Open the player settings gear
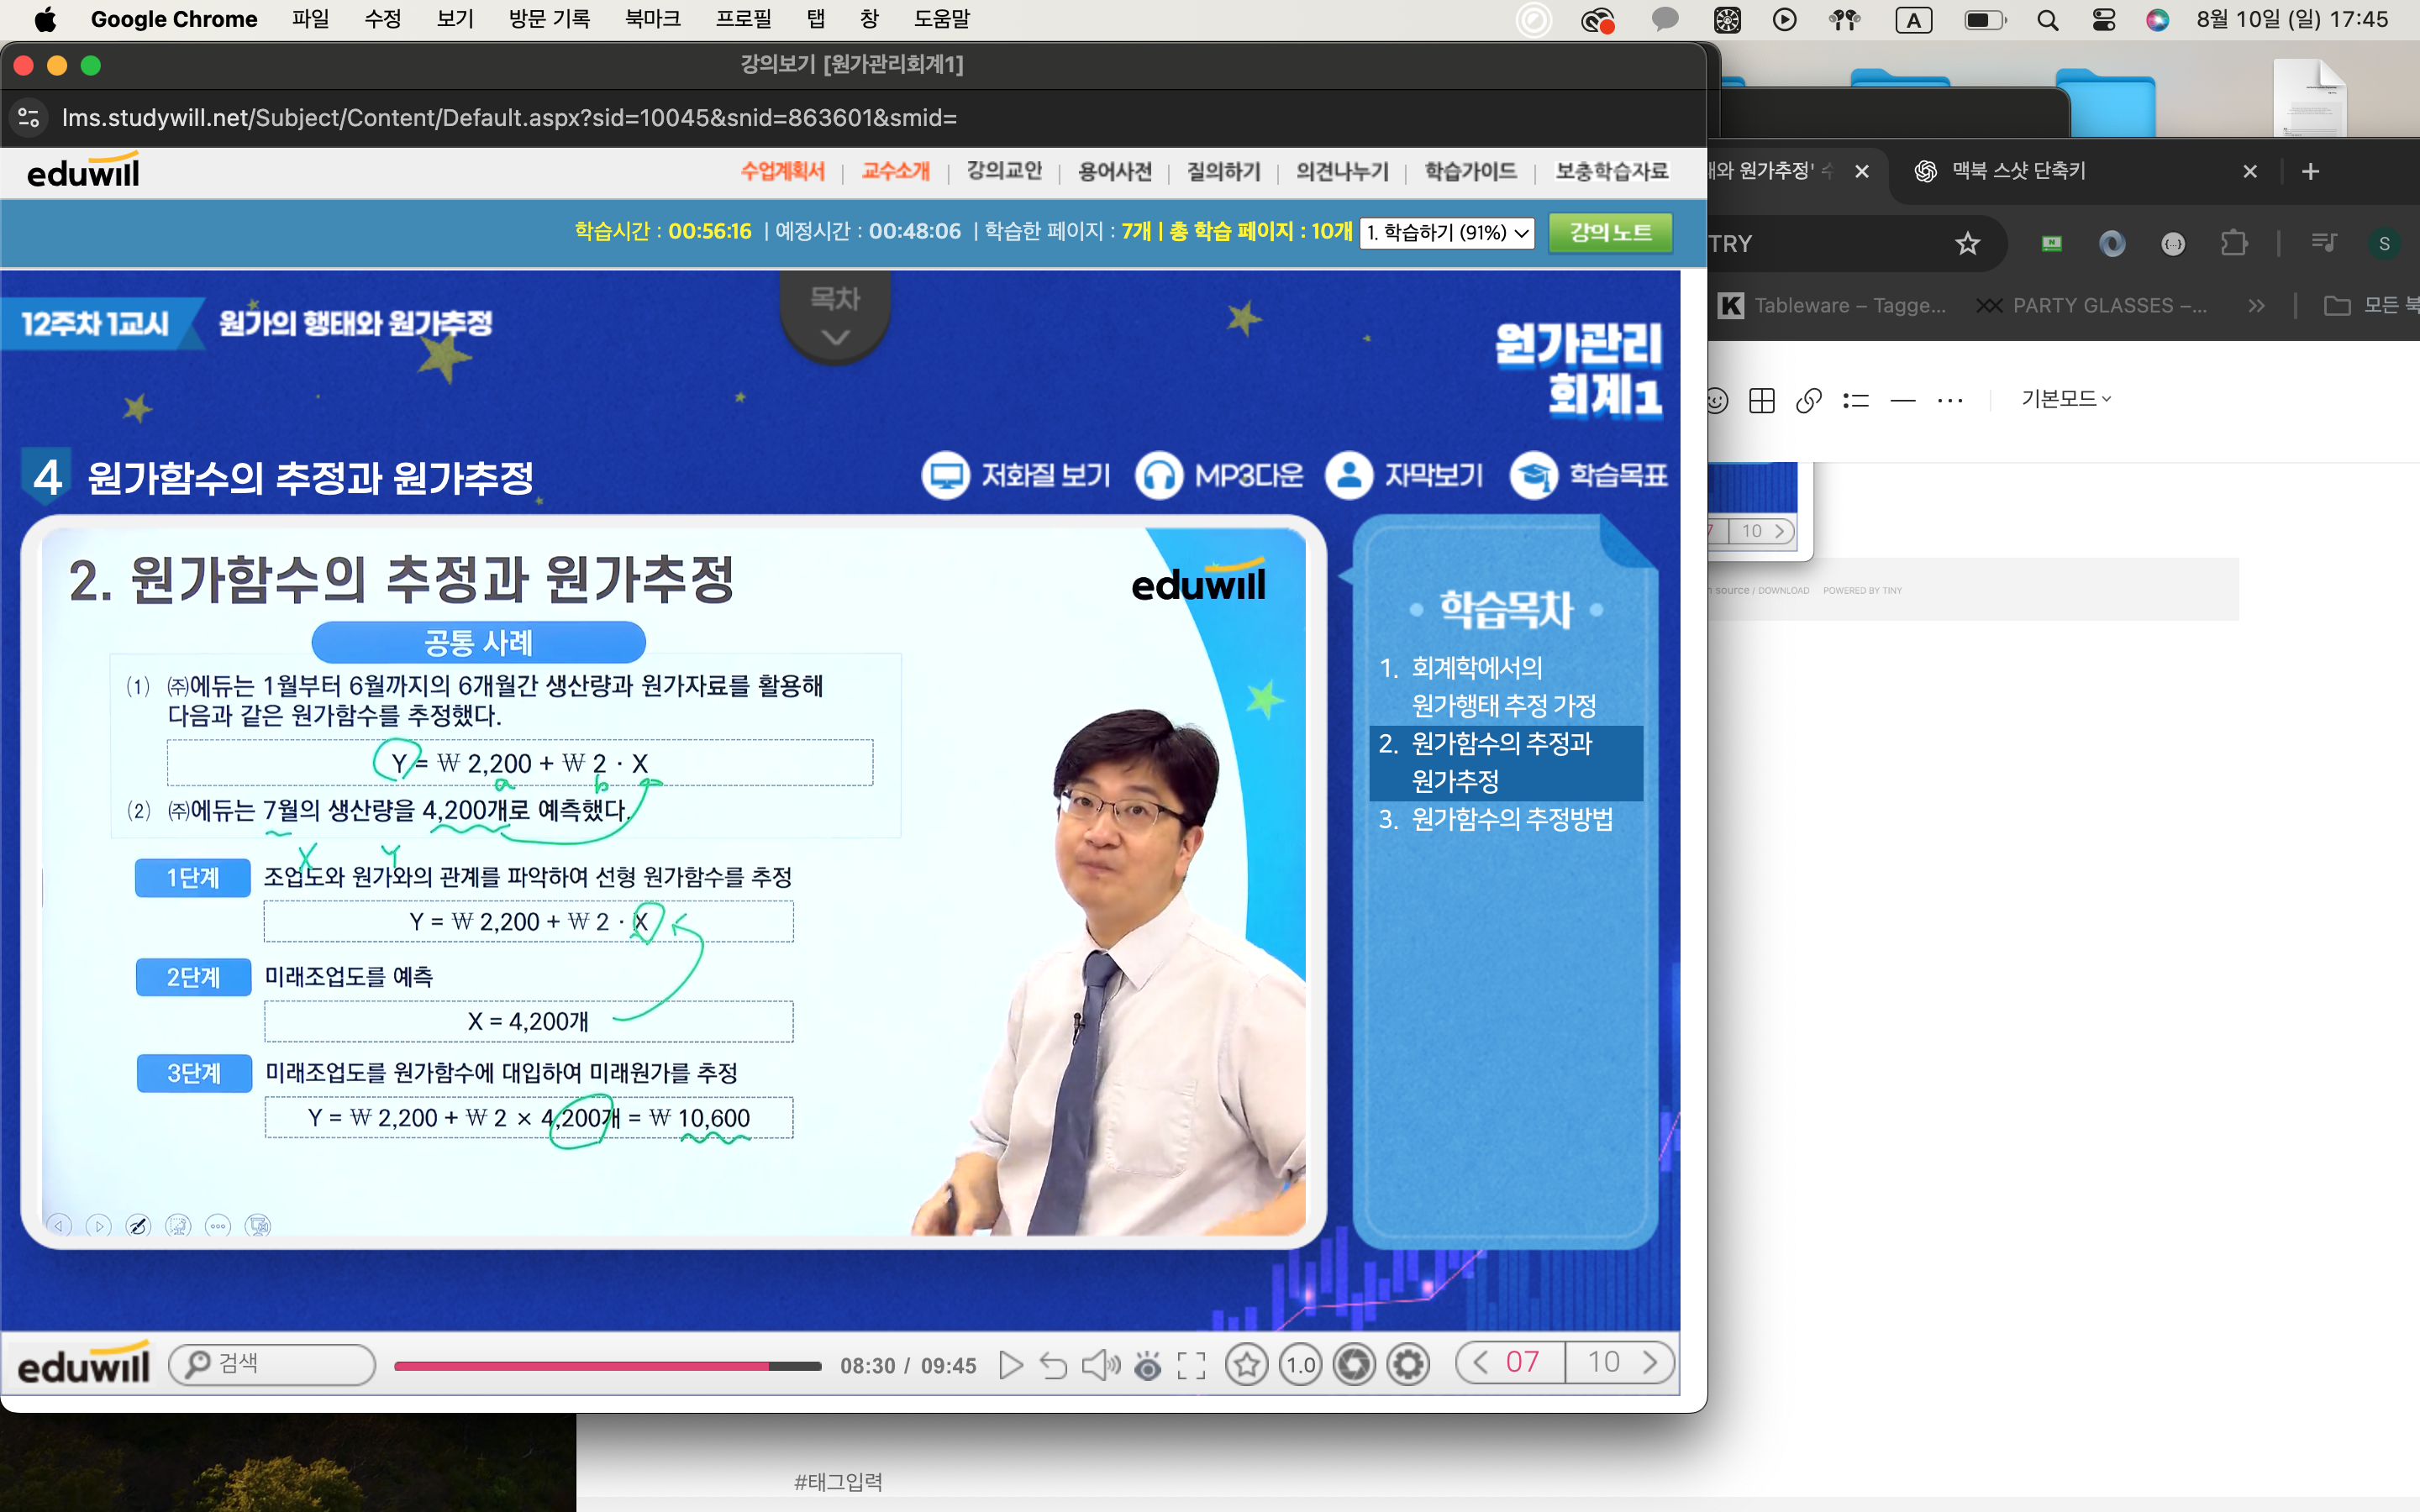The height and width of the screenshot is (1512, 2420). (x=1408, y=1365)
